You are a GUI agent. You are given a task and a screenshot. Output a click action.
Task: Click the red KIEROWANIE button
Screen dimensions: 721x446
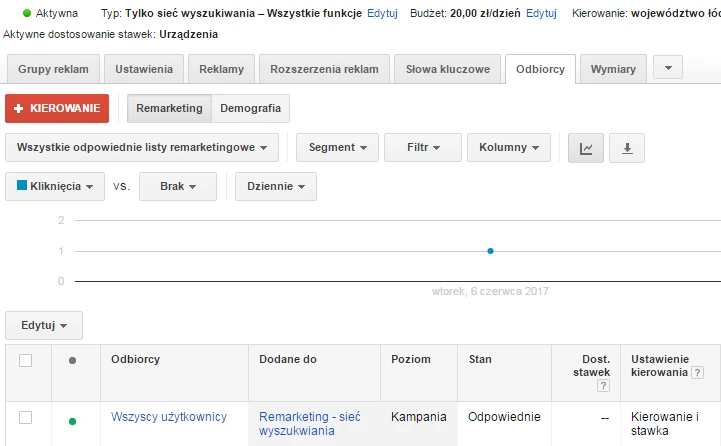[57, 109]
